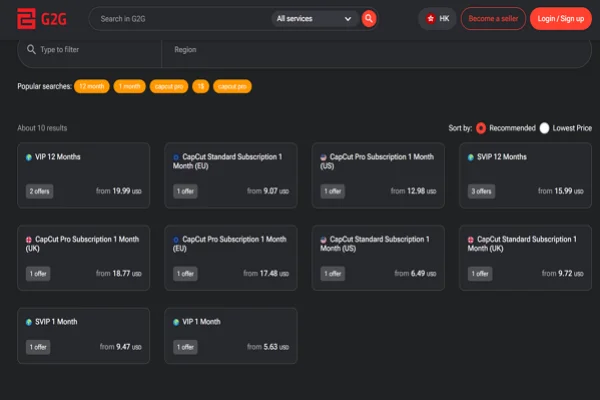Click EU flag icon on CapCut Pro (EU)
The image size is (600, 400).
coord(176,240)
